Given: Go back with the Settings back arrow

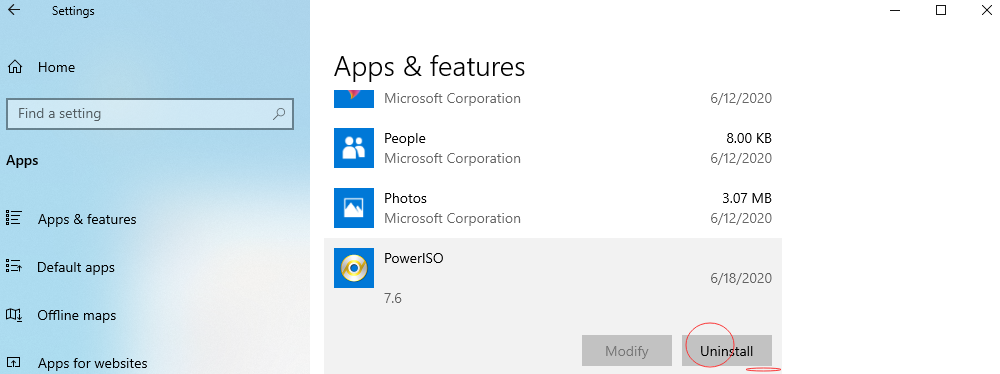Looking at the screenshot, I should pyautogui.click(x=13, y=10).
